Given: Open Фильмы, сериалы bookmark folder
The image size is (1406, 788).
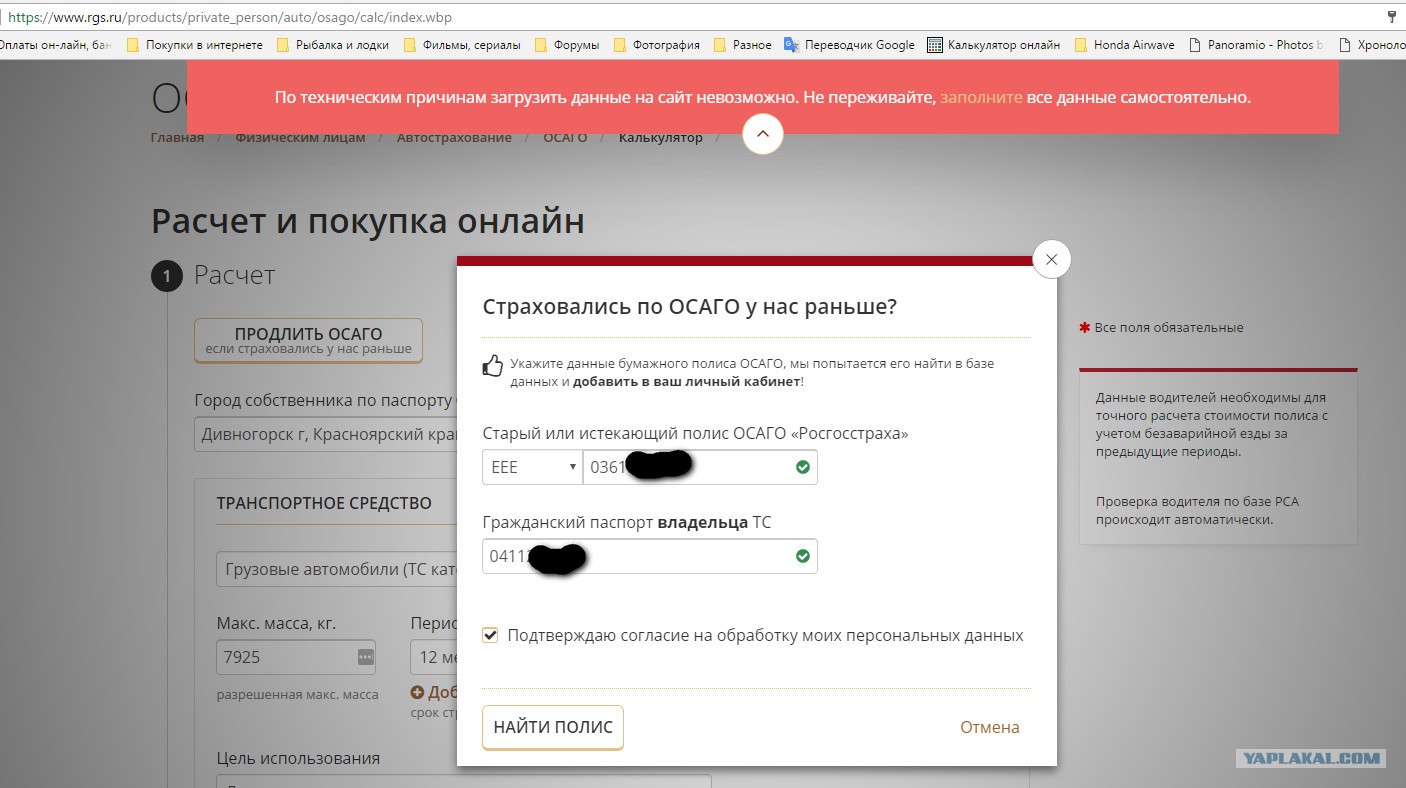Looking at the screenshot, I should (463, 45).
